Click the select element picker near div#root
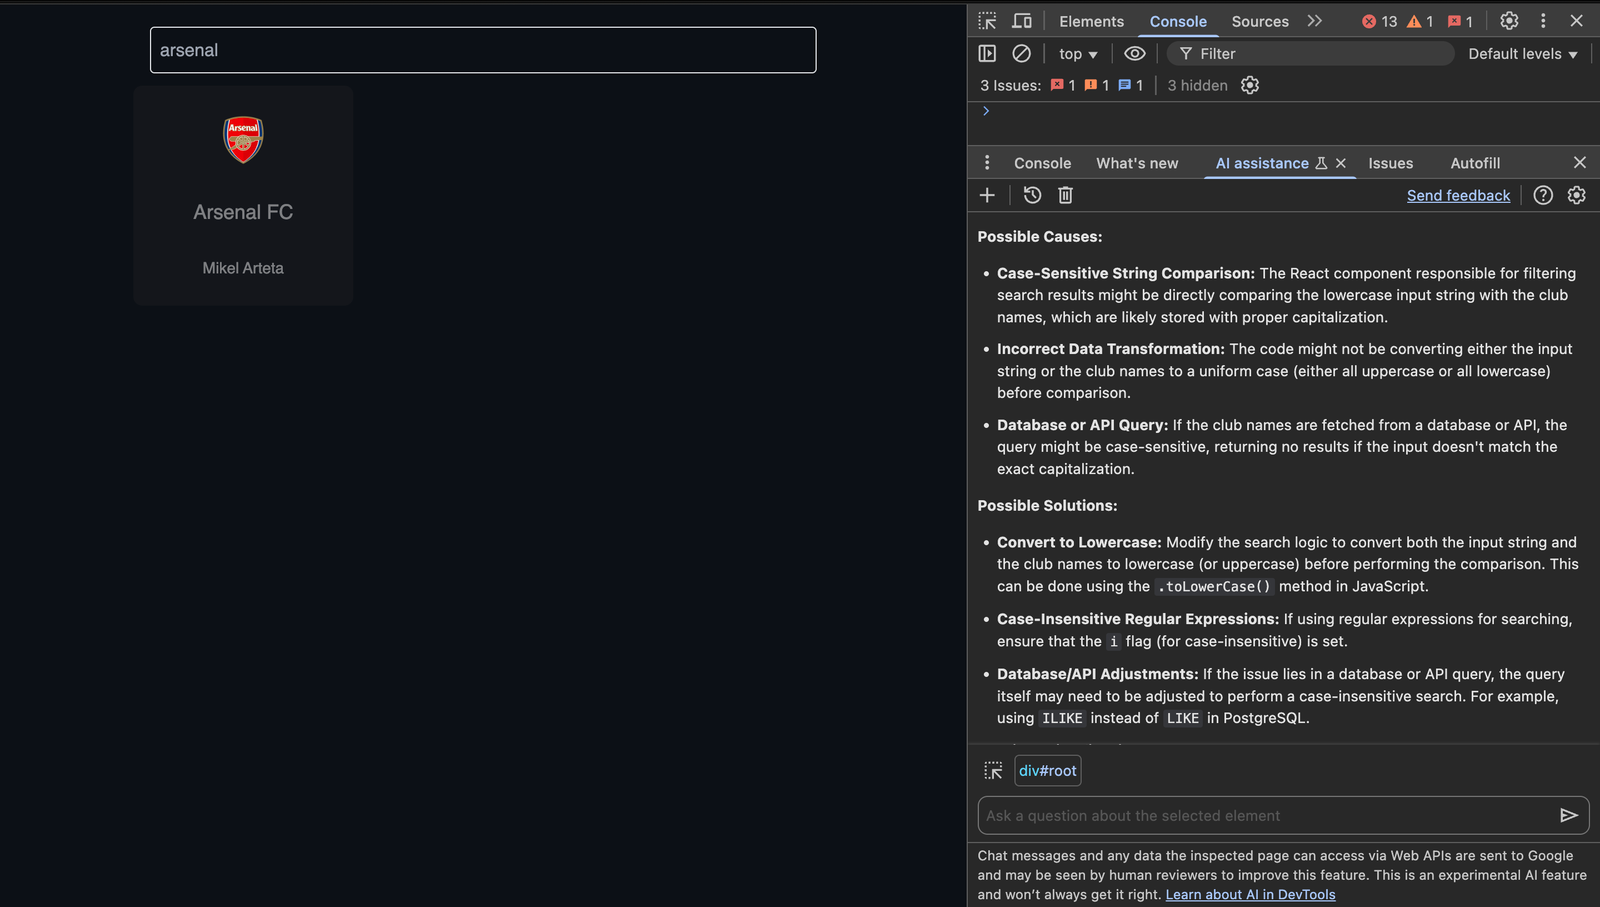The height and width of the screenshot is (907, 1600). click(x=993, y=771)
